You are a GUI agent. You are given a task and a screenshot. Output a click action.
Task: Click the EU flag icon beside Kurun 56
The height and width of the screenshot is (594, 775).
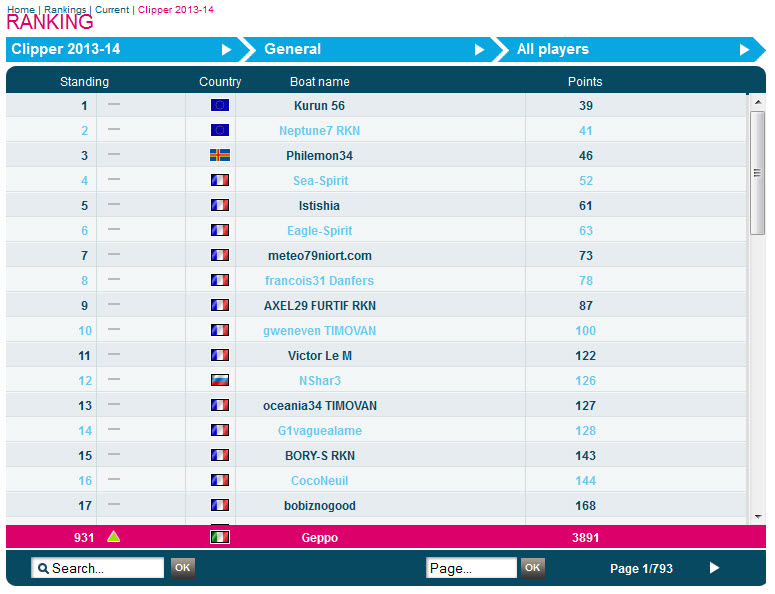click(x=220, y=105)
